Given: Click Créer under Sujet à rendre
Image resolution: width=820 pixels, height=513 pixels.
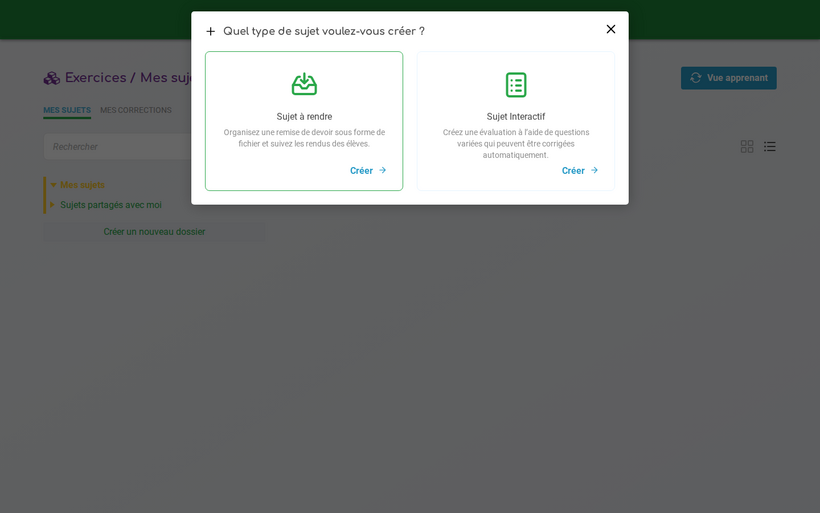Looking at the screenshot, I should [x=368, y=170].
